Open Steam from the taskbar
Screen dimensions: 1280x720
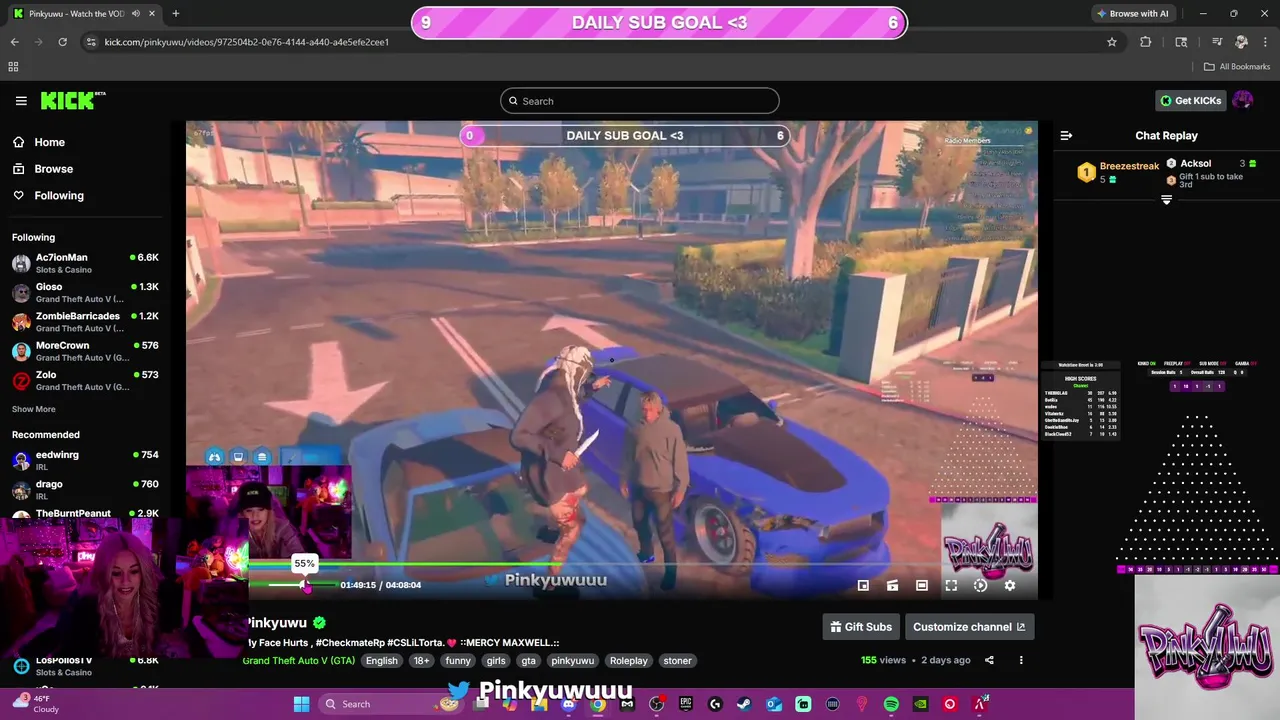[x=744, y=704]
